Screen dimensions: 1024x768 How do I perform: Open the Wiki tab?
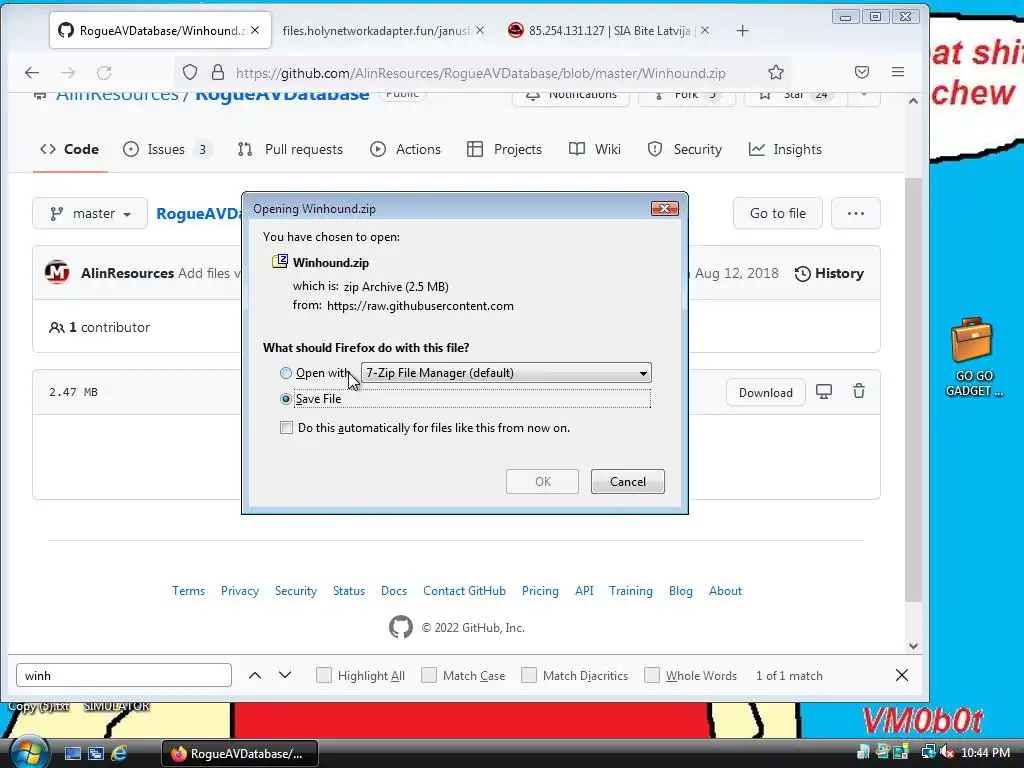point(595,150)
